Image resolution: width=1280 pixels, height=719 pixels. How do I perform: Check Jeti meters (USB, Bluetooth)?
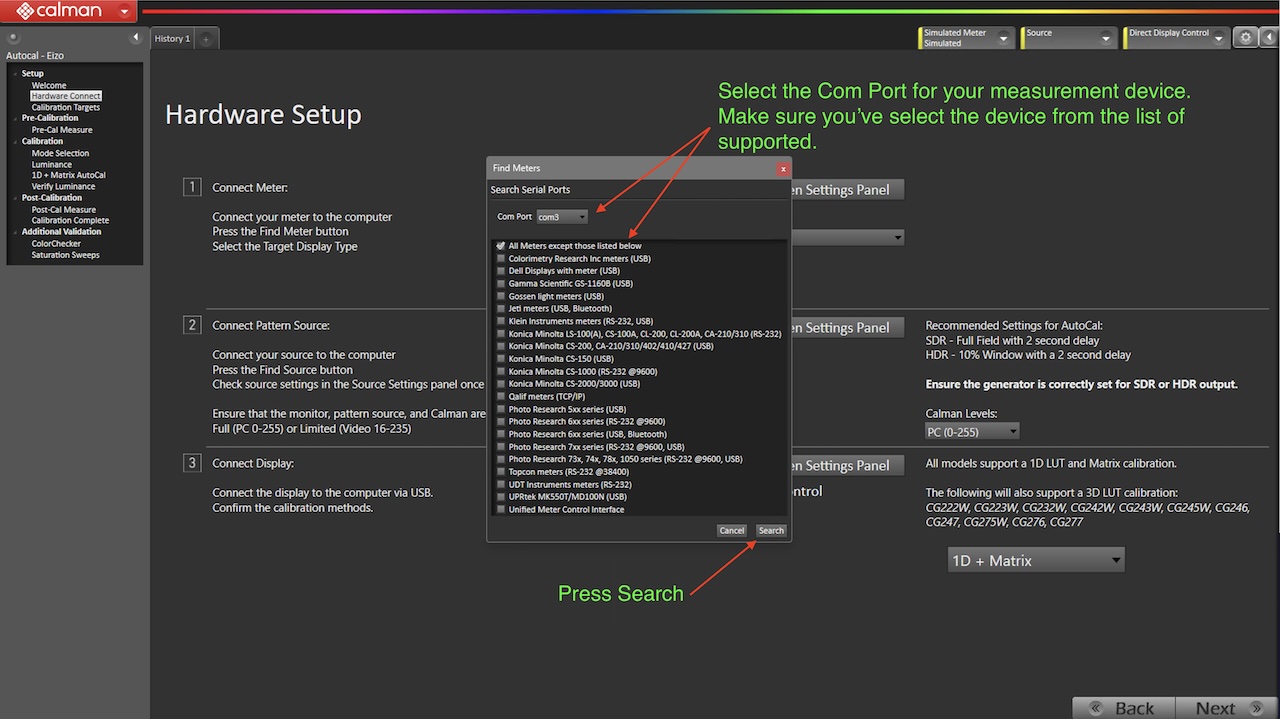click(500, 309)
